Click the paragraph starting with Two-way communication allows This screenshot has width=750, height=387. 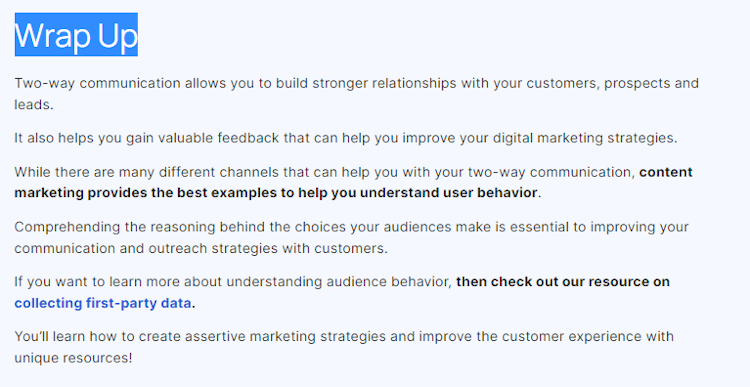tap(356, 94)
